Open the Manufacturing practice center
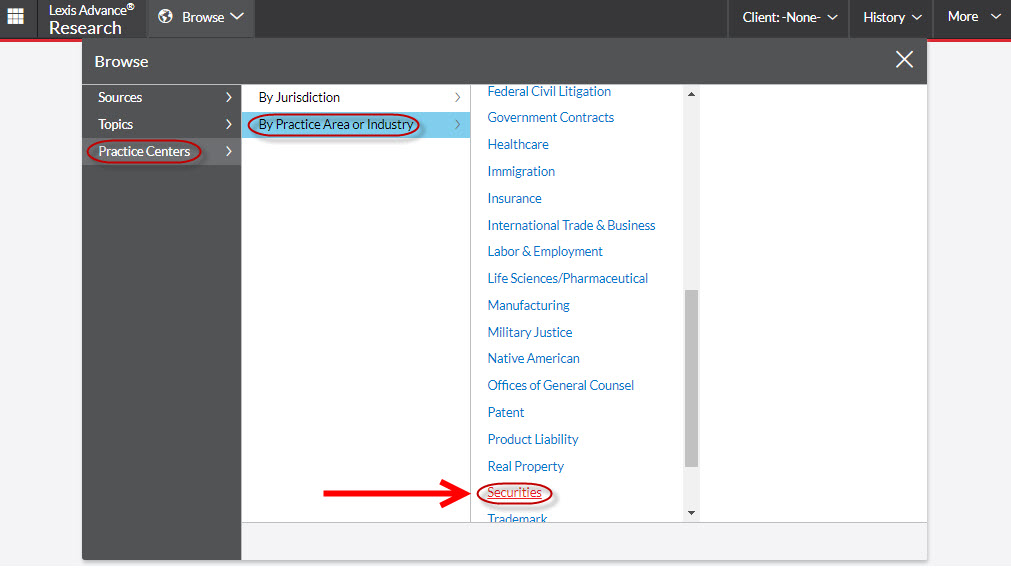1011x571 pixels. tap(529, 305)
